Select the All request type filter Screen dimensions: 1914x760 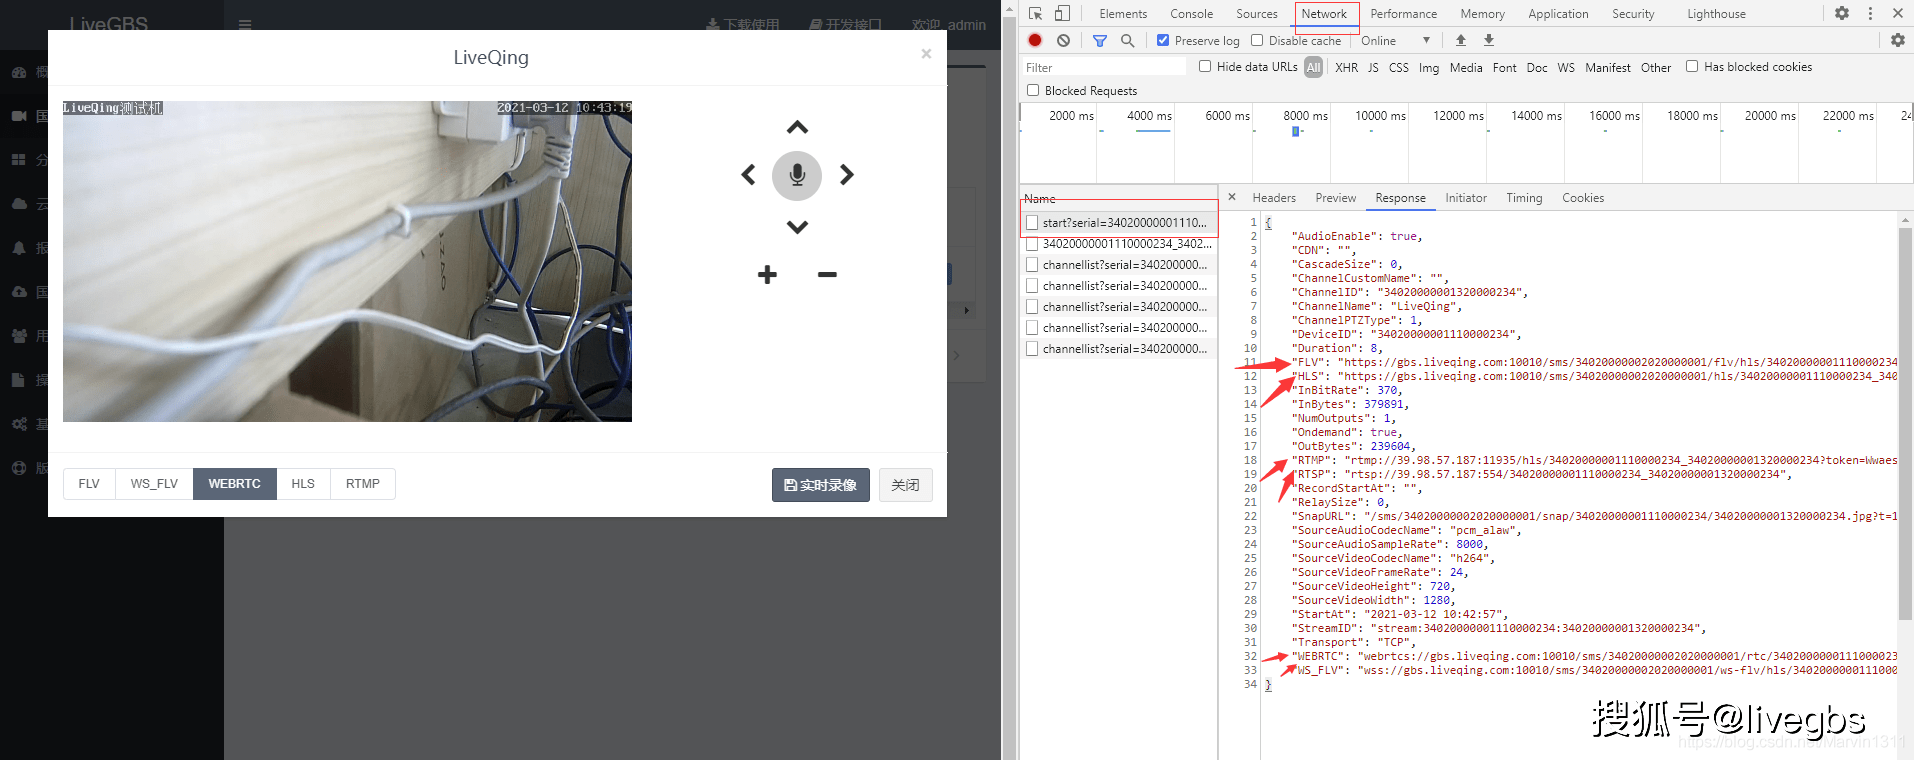click(1314, 67)
